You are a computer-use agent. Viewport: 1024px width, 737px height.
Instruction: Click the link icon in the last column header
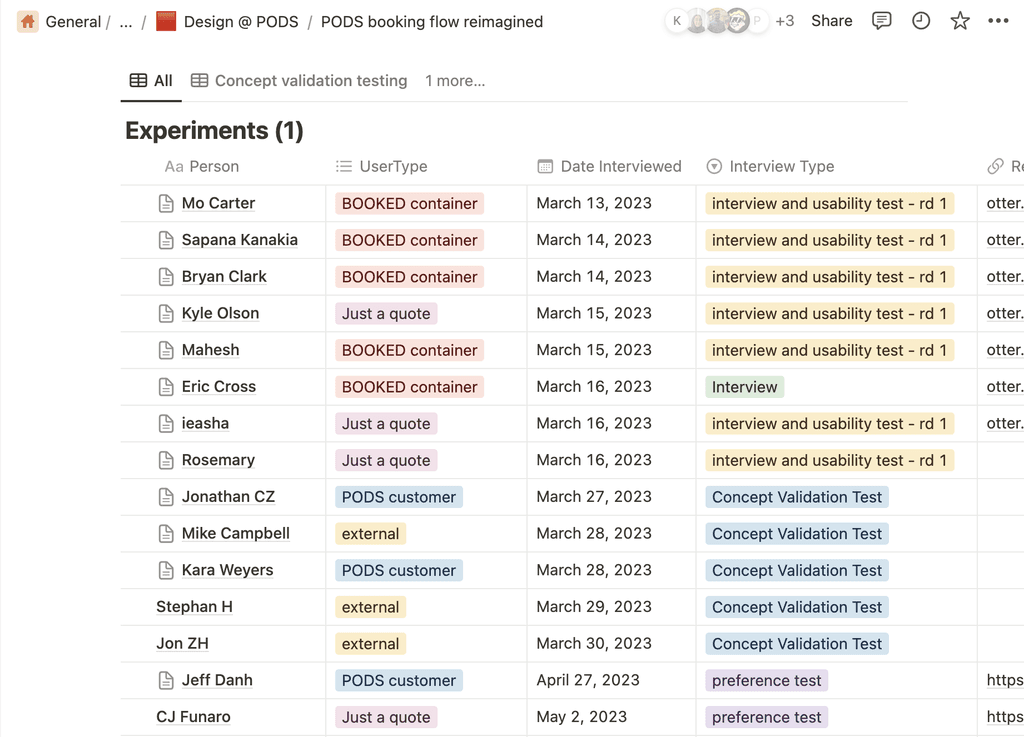(x=995, y=166)
